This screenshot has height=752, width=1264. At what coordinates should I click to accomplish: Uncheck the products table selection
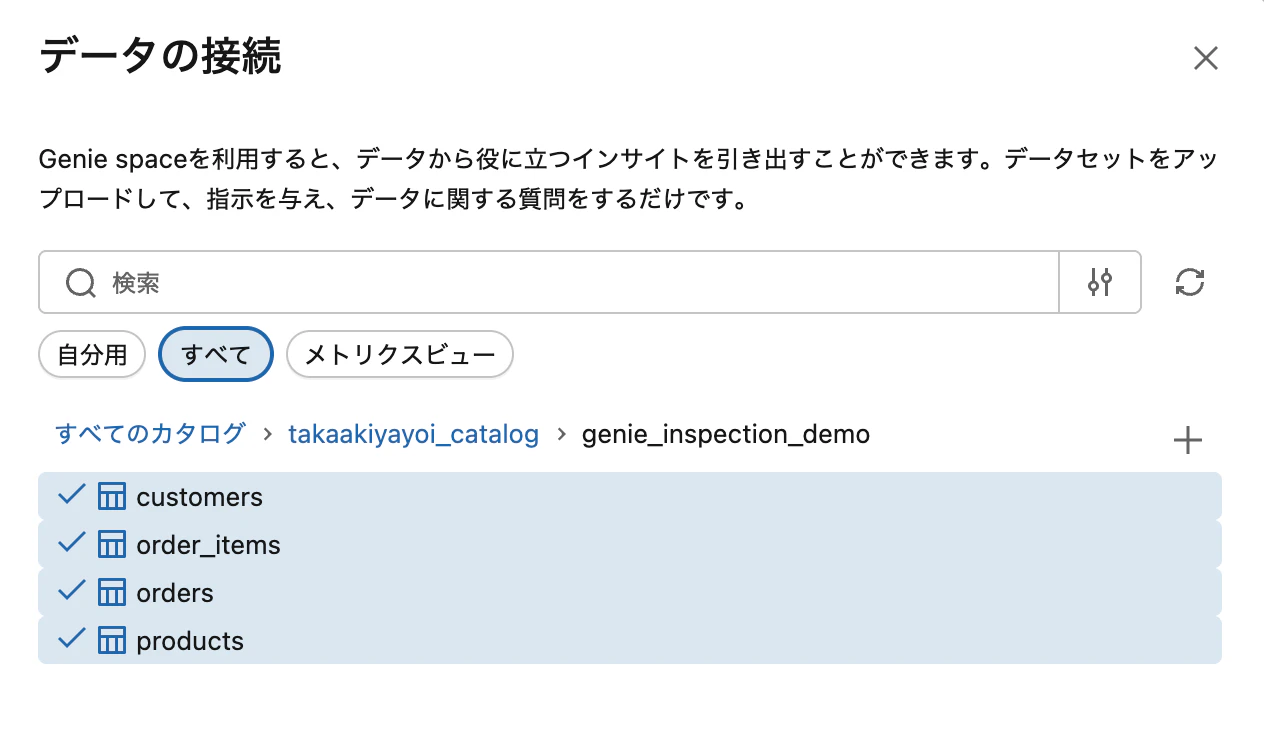[70, 639]
